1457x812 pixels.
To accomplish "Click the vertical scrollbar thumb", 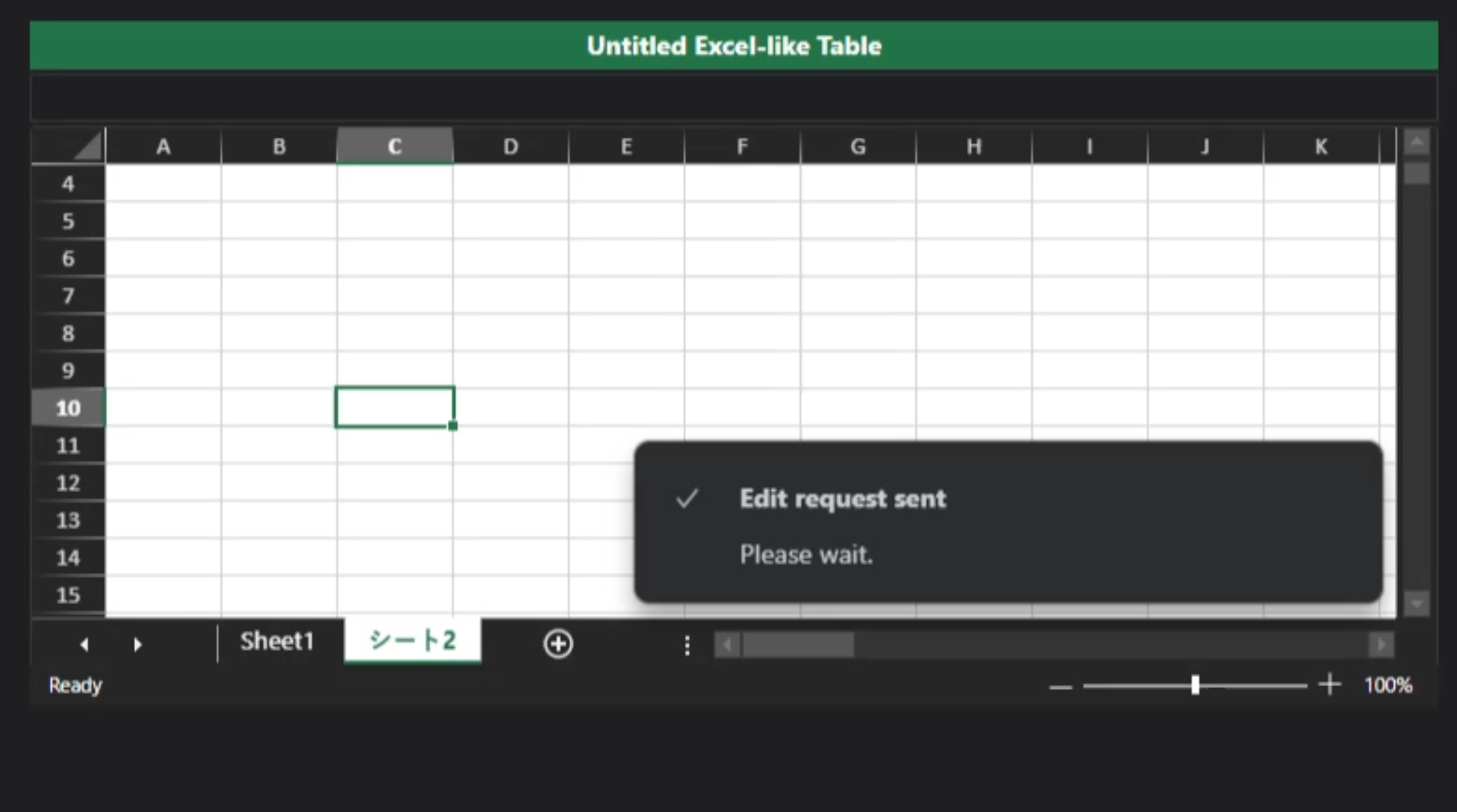I will point(1417,174).
